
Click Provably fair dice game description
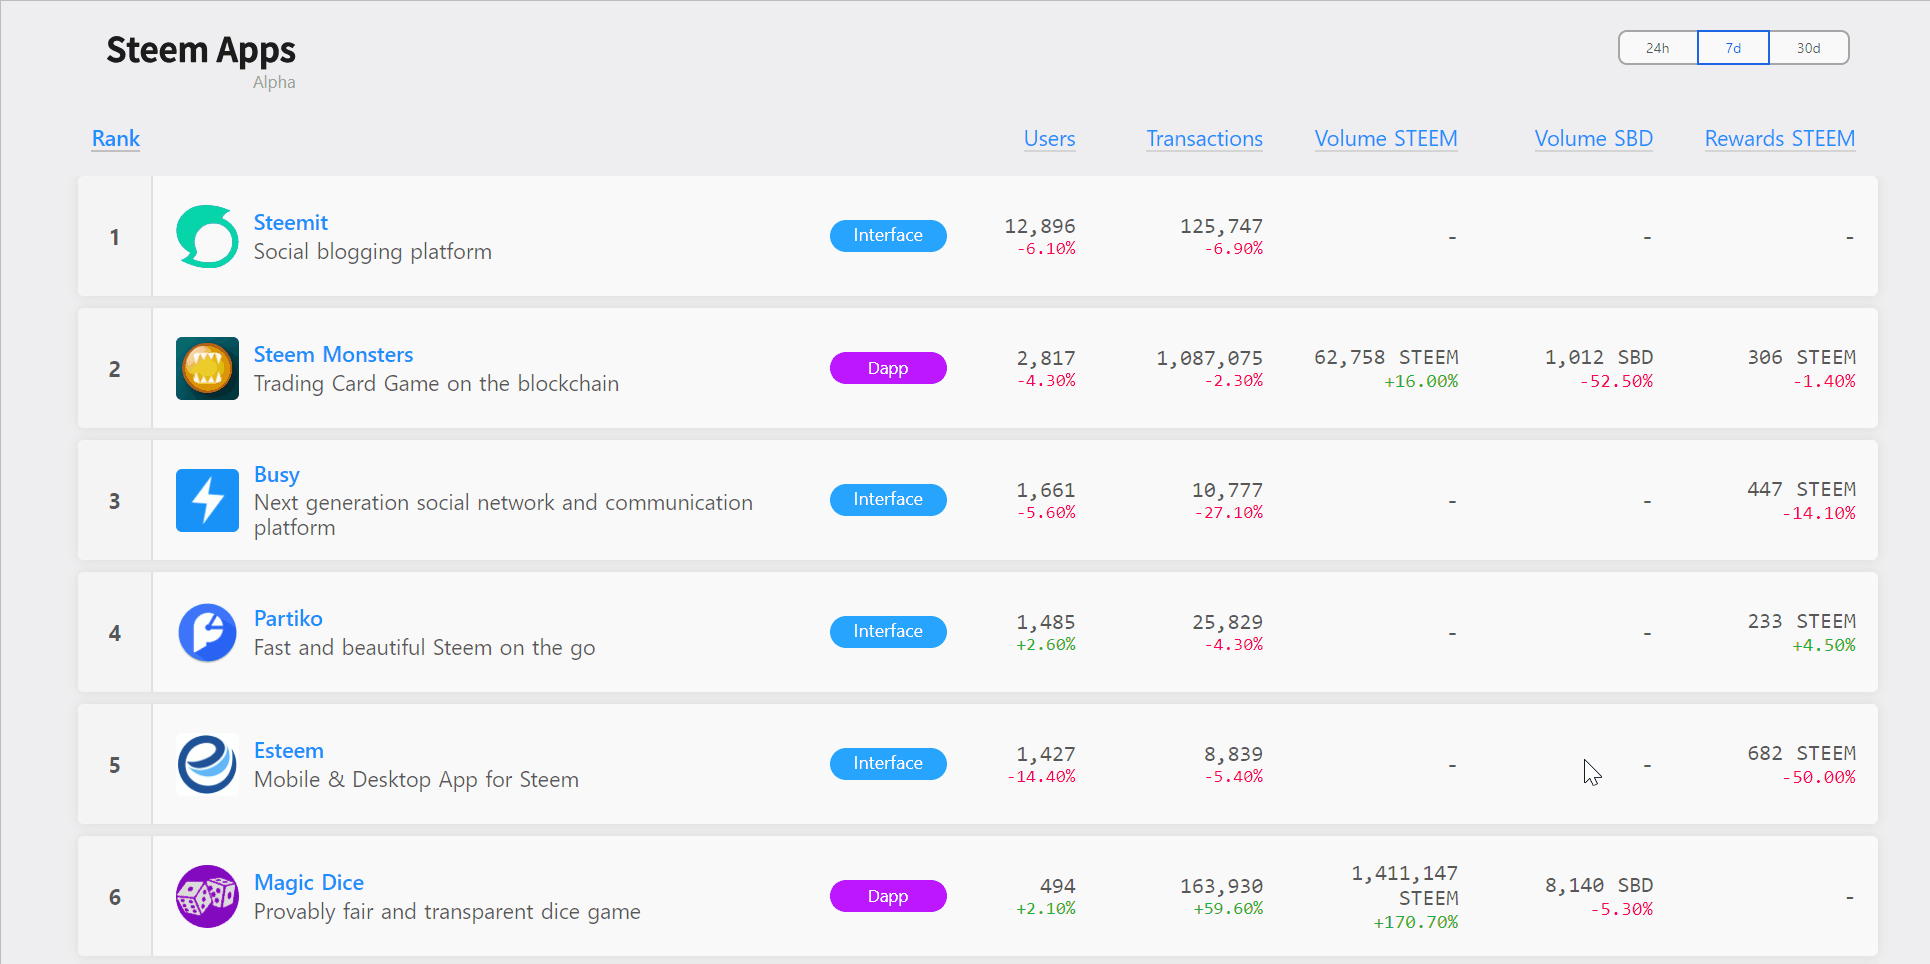[447, 912]
